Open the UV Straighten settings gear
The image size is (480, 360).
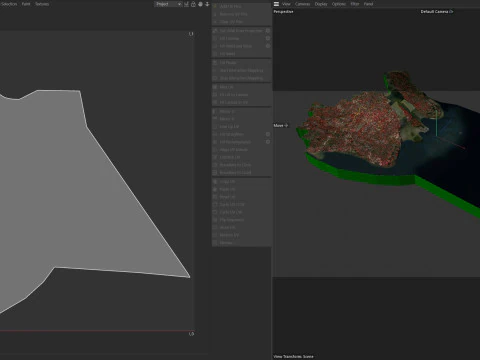click(x=268, y=134)
